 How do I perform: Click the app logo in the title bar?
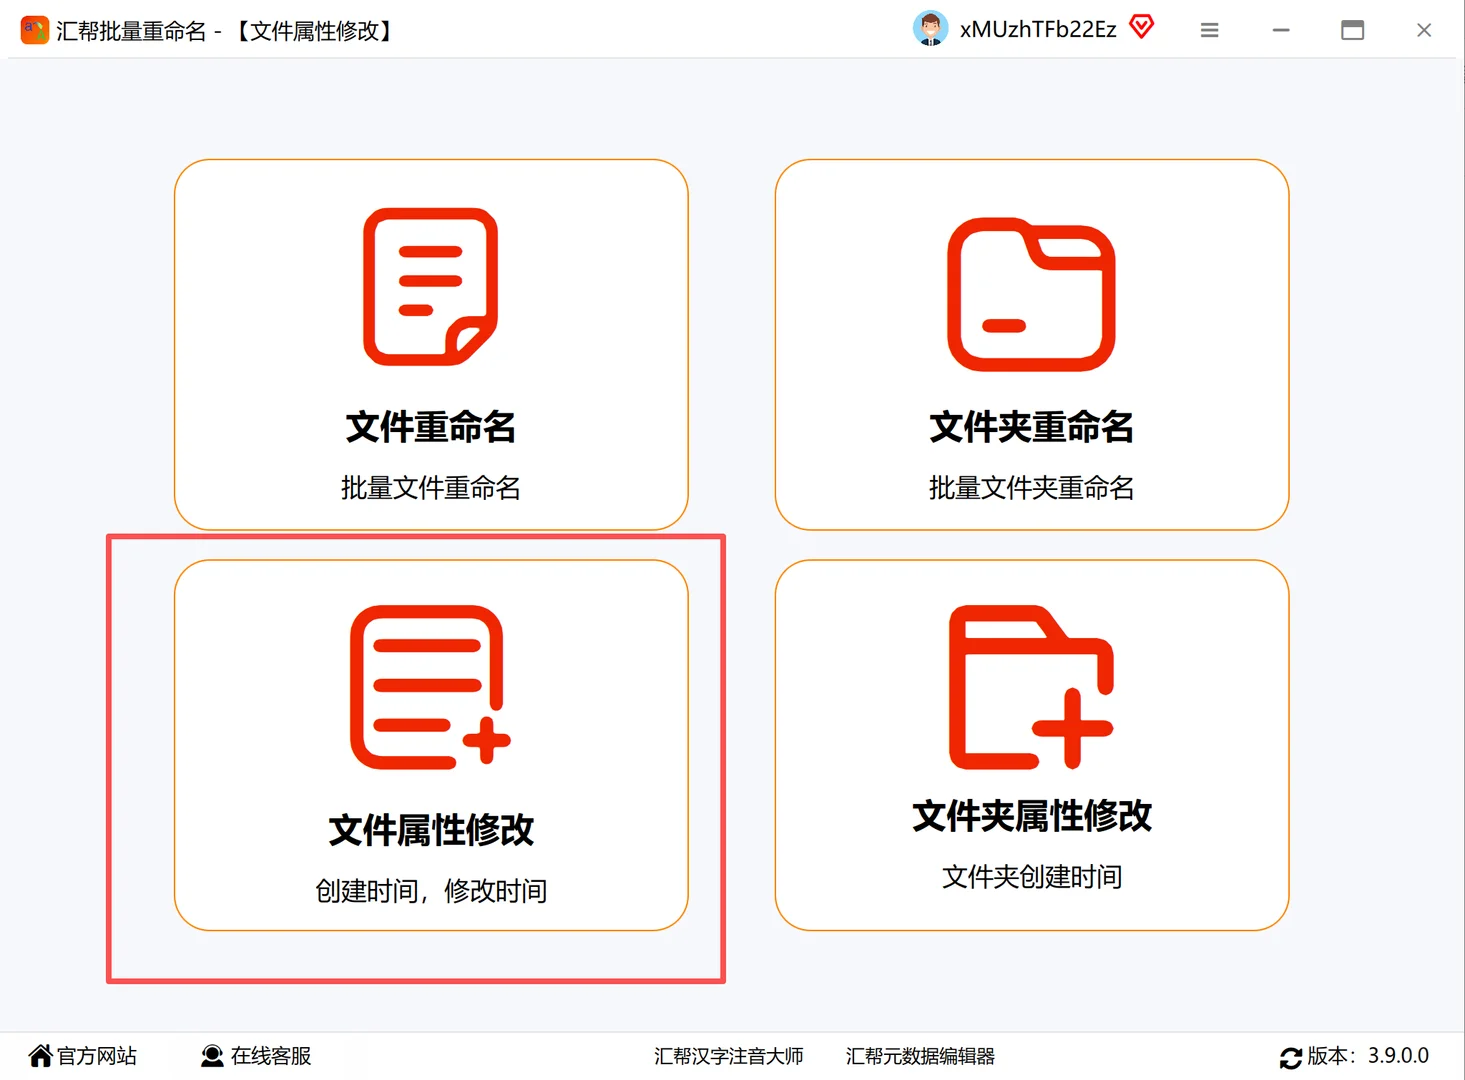click(x=33, y=29)
